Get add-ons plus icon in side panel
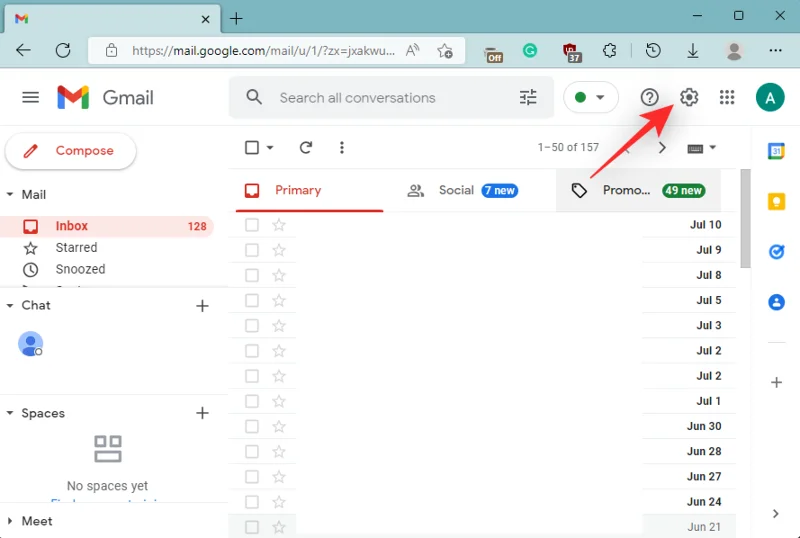This screenshot has width=800, height=538. (x=777, y=382)
